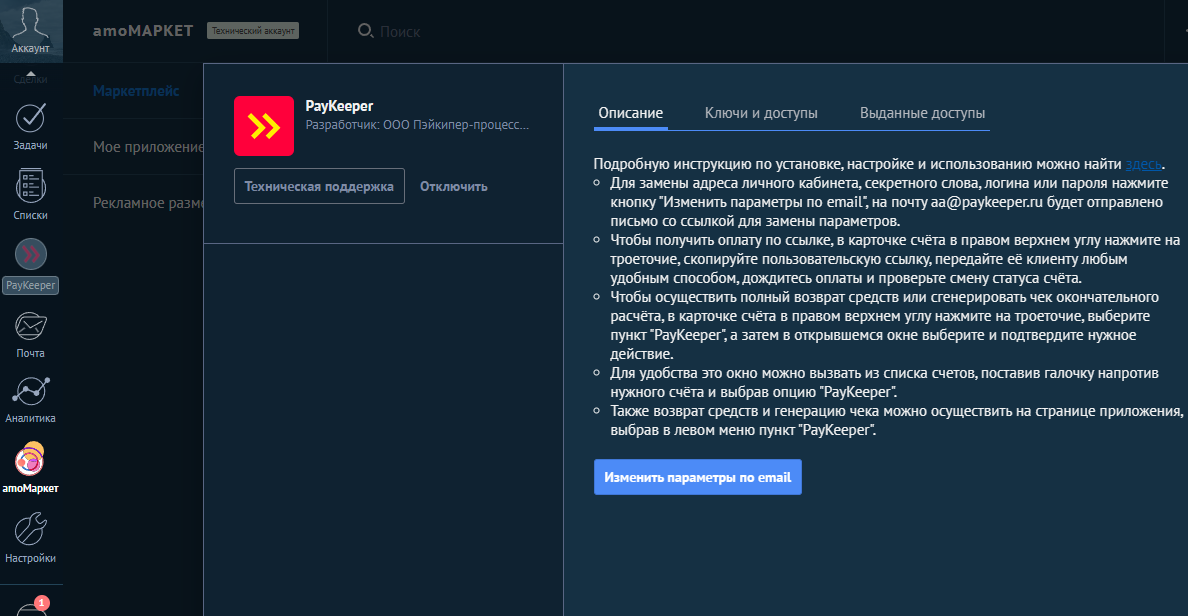Open the Аккаунт profile avatar
The width and height of the screenshot is (1188, 616).
click(30, 24)
